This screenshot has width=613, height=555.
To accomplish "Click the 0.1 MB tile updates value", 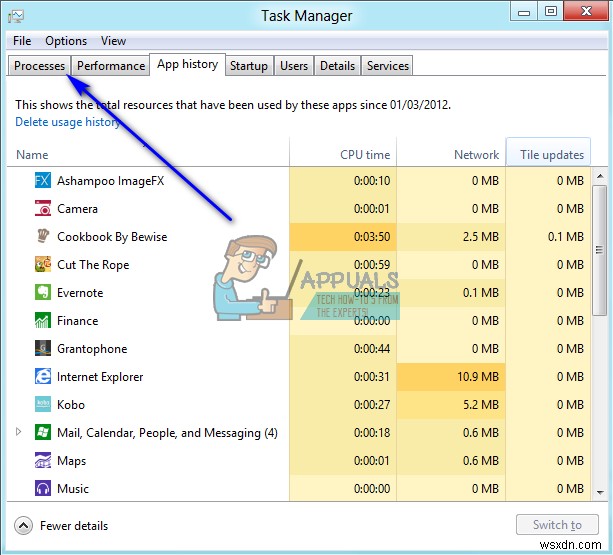I will click(566, 236).
